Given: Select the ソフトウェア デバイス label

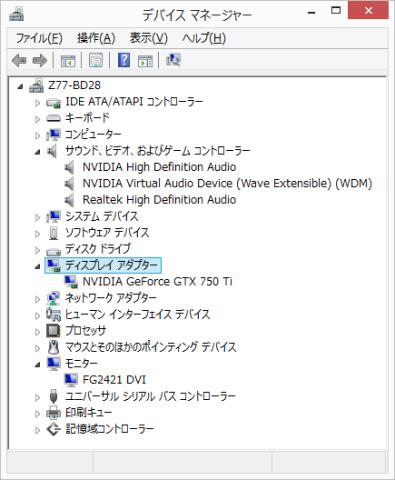Looking at the screenshot, I should 107,233.
